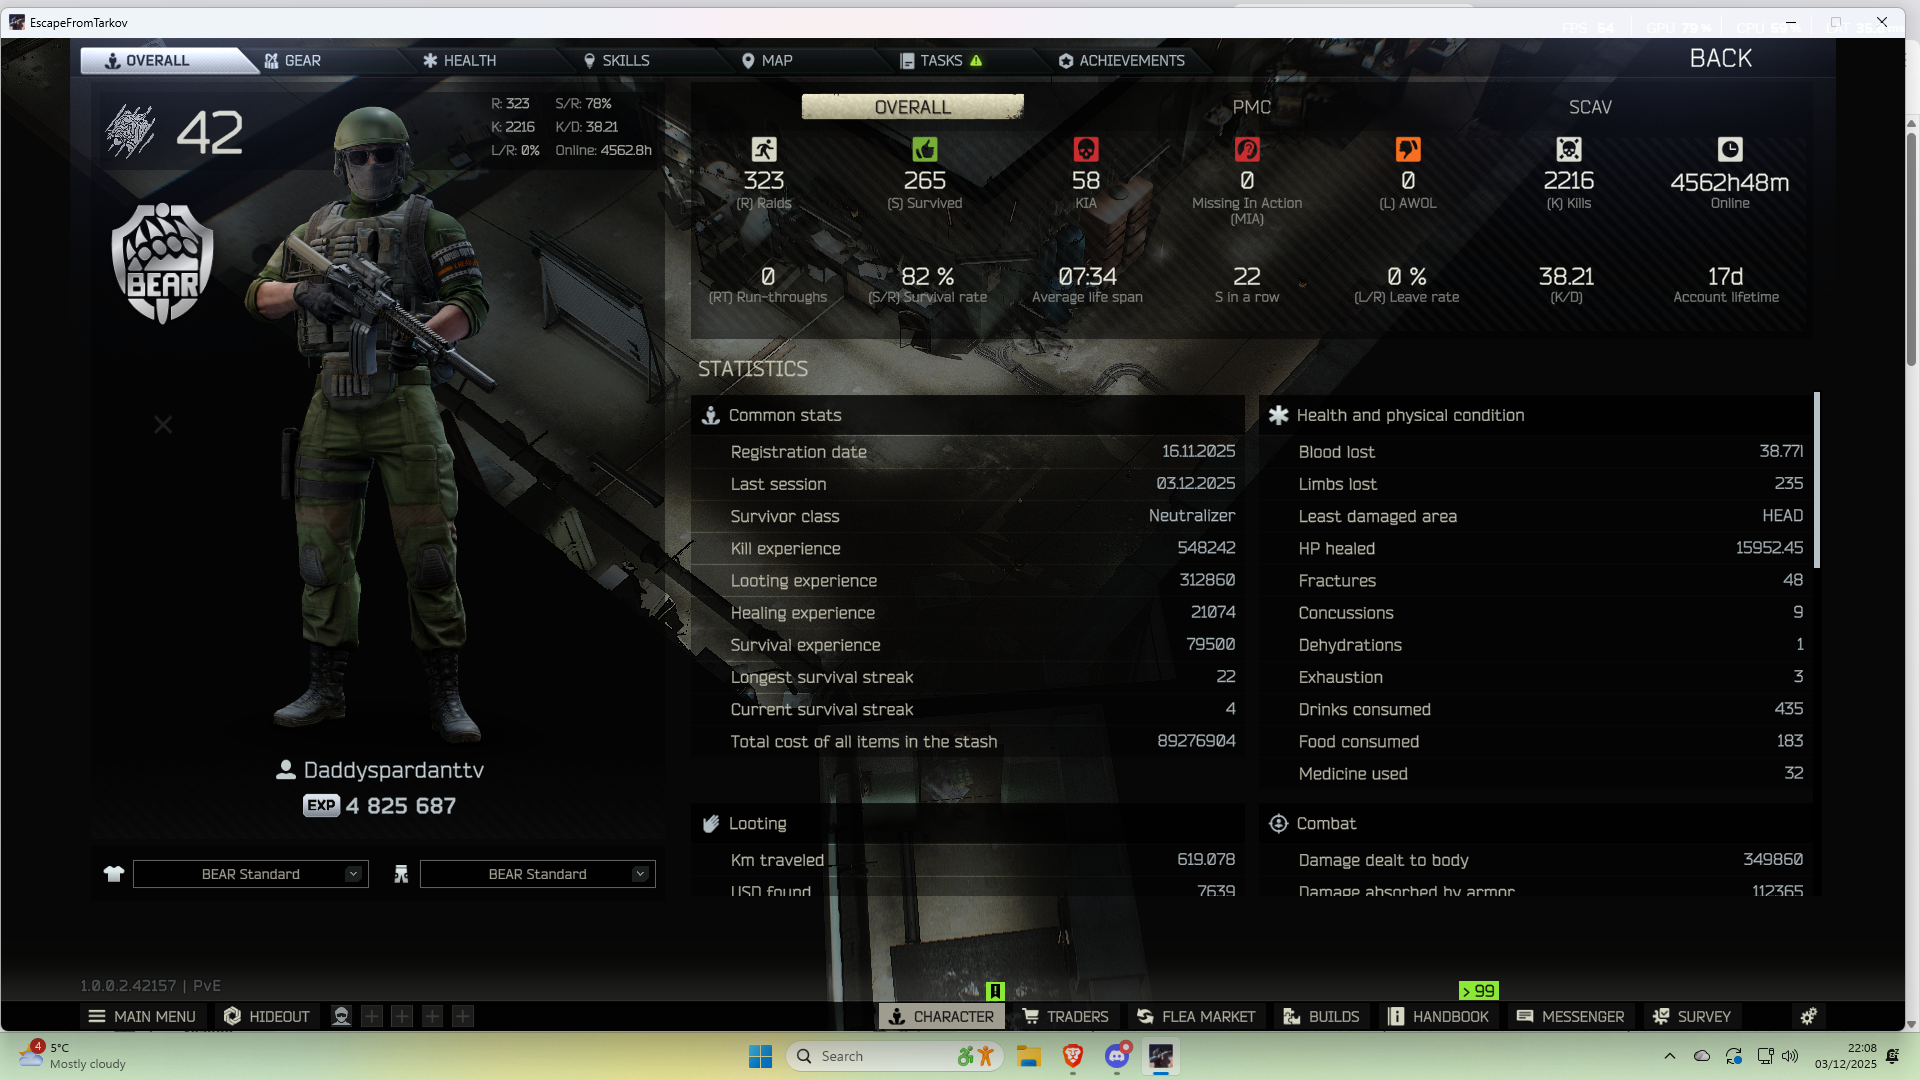Click the KIA red skull icon
Image resolution: width=1920 pixels, height=1080 pixels.
[1085, 150]
